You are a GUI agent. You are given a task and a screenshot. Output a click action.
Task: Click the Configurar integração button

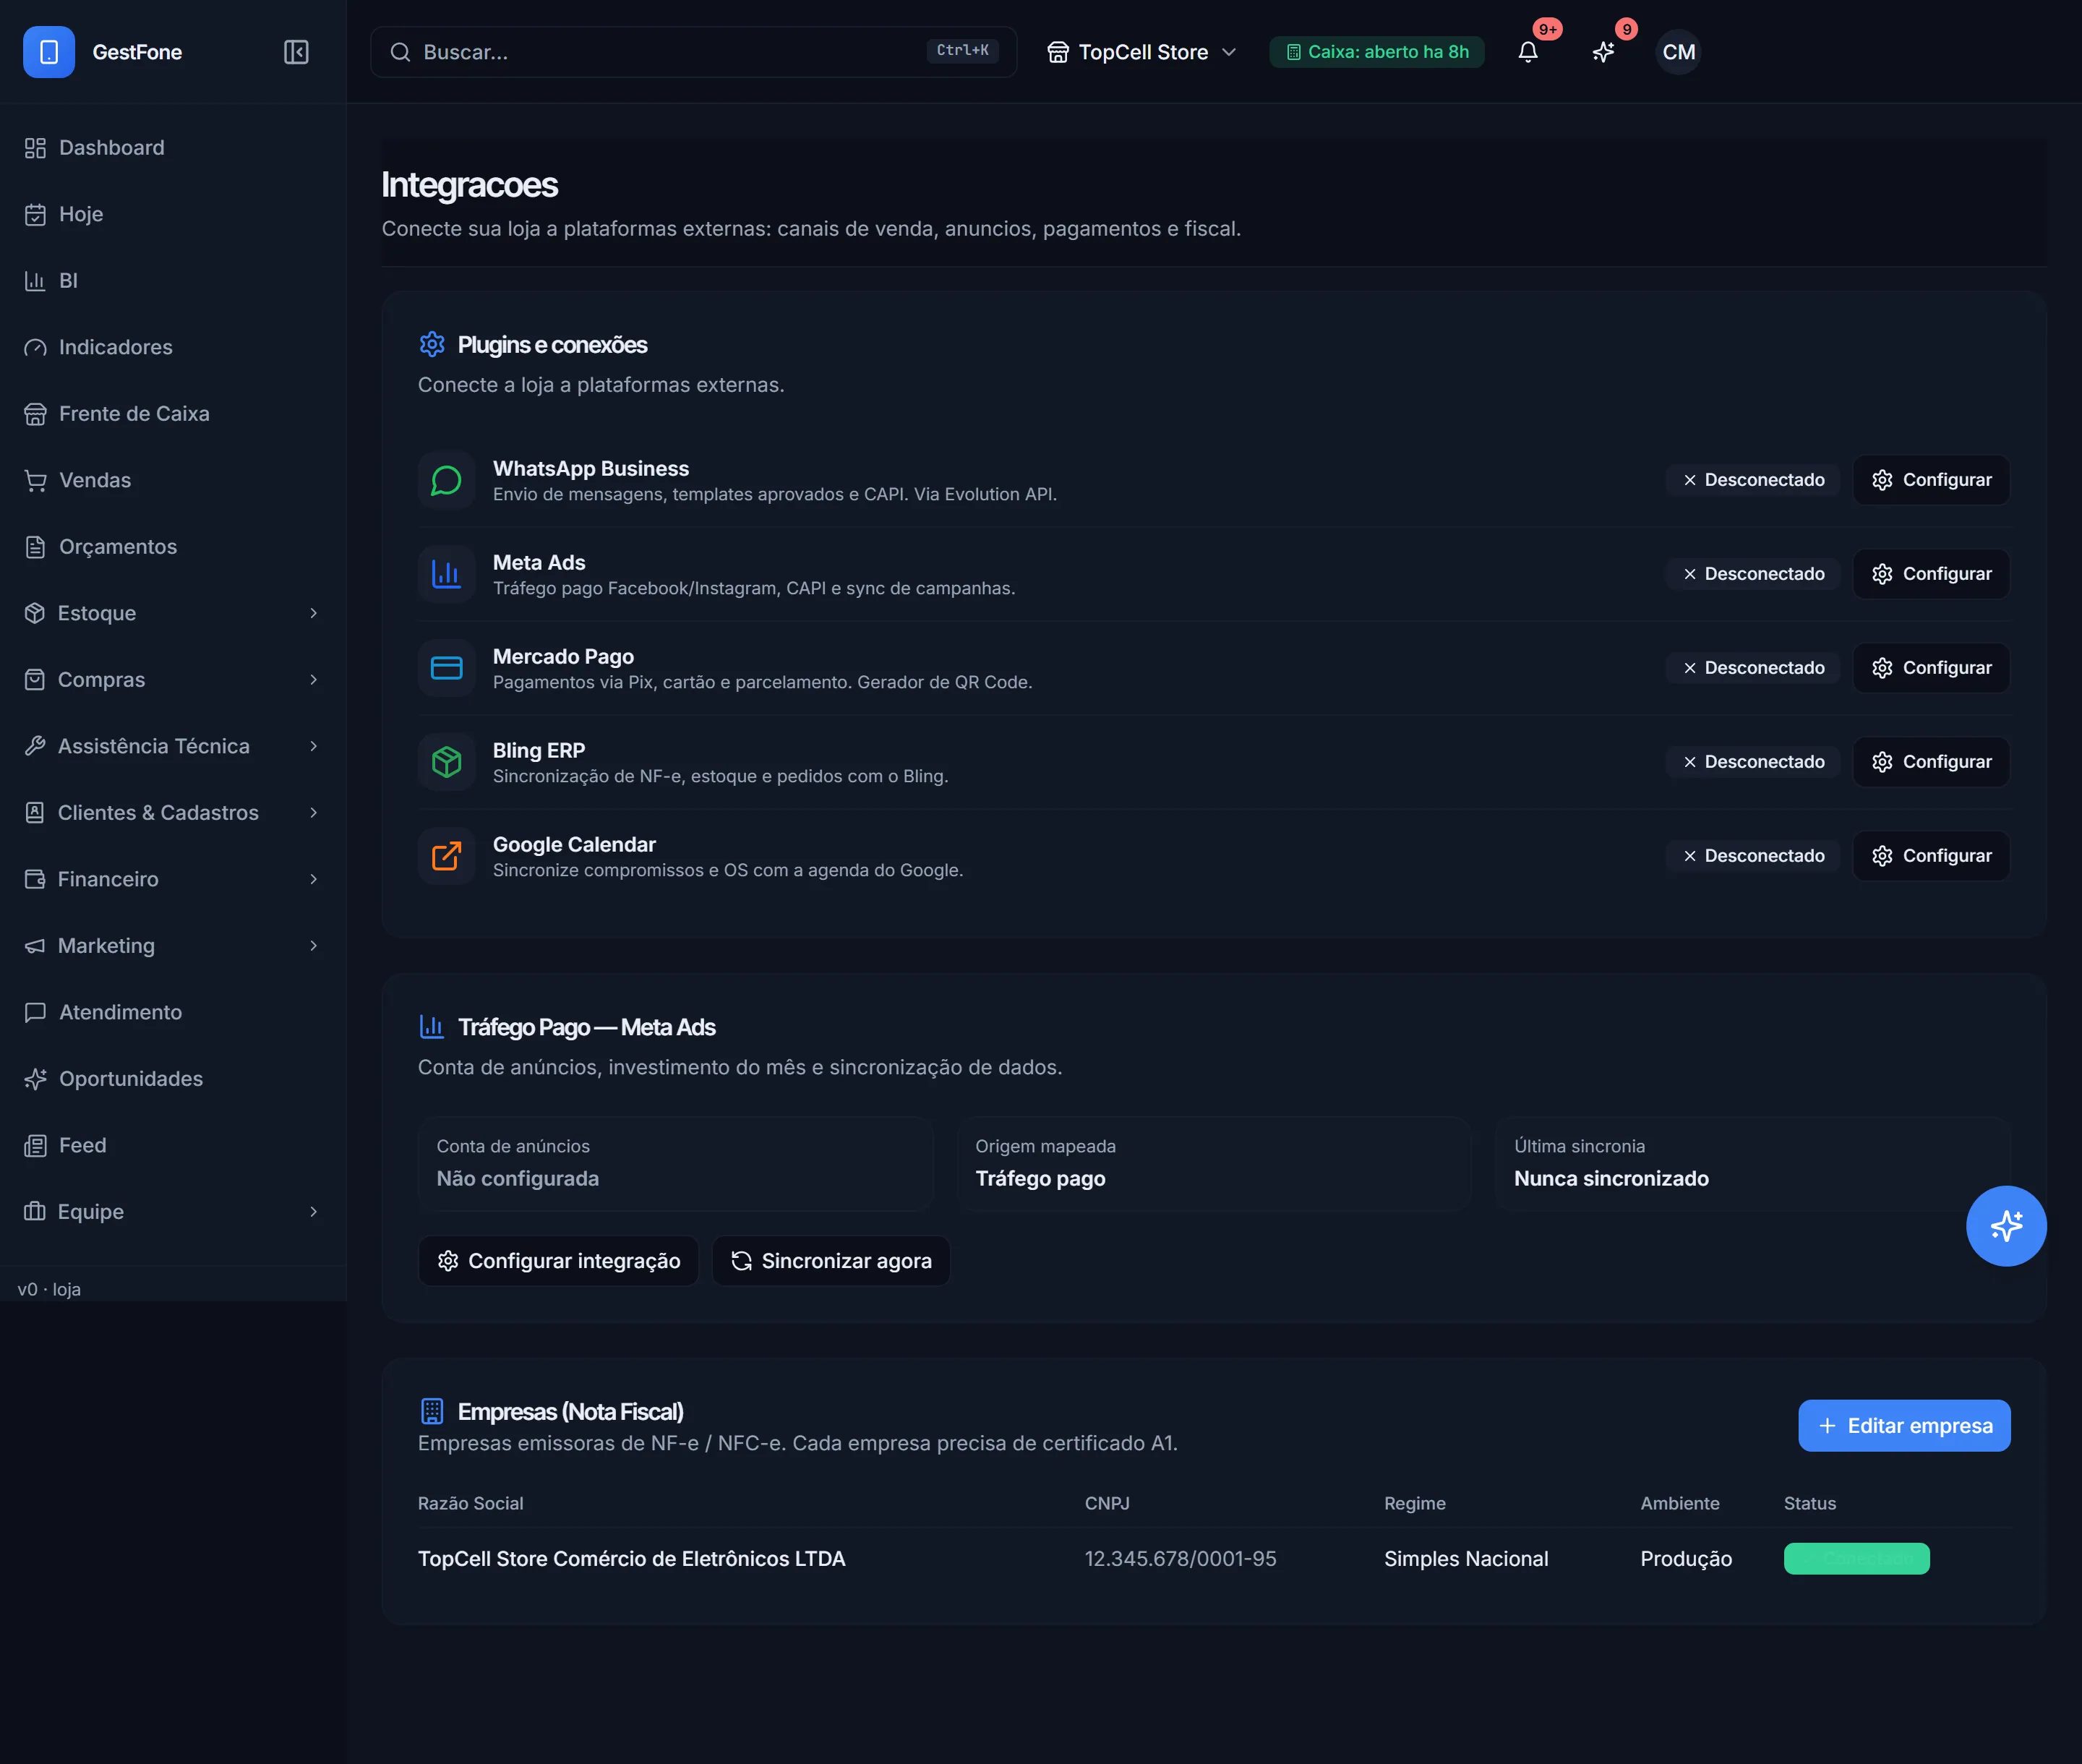tap(558, 1261)
